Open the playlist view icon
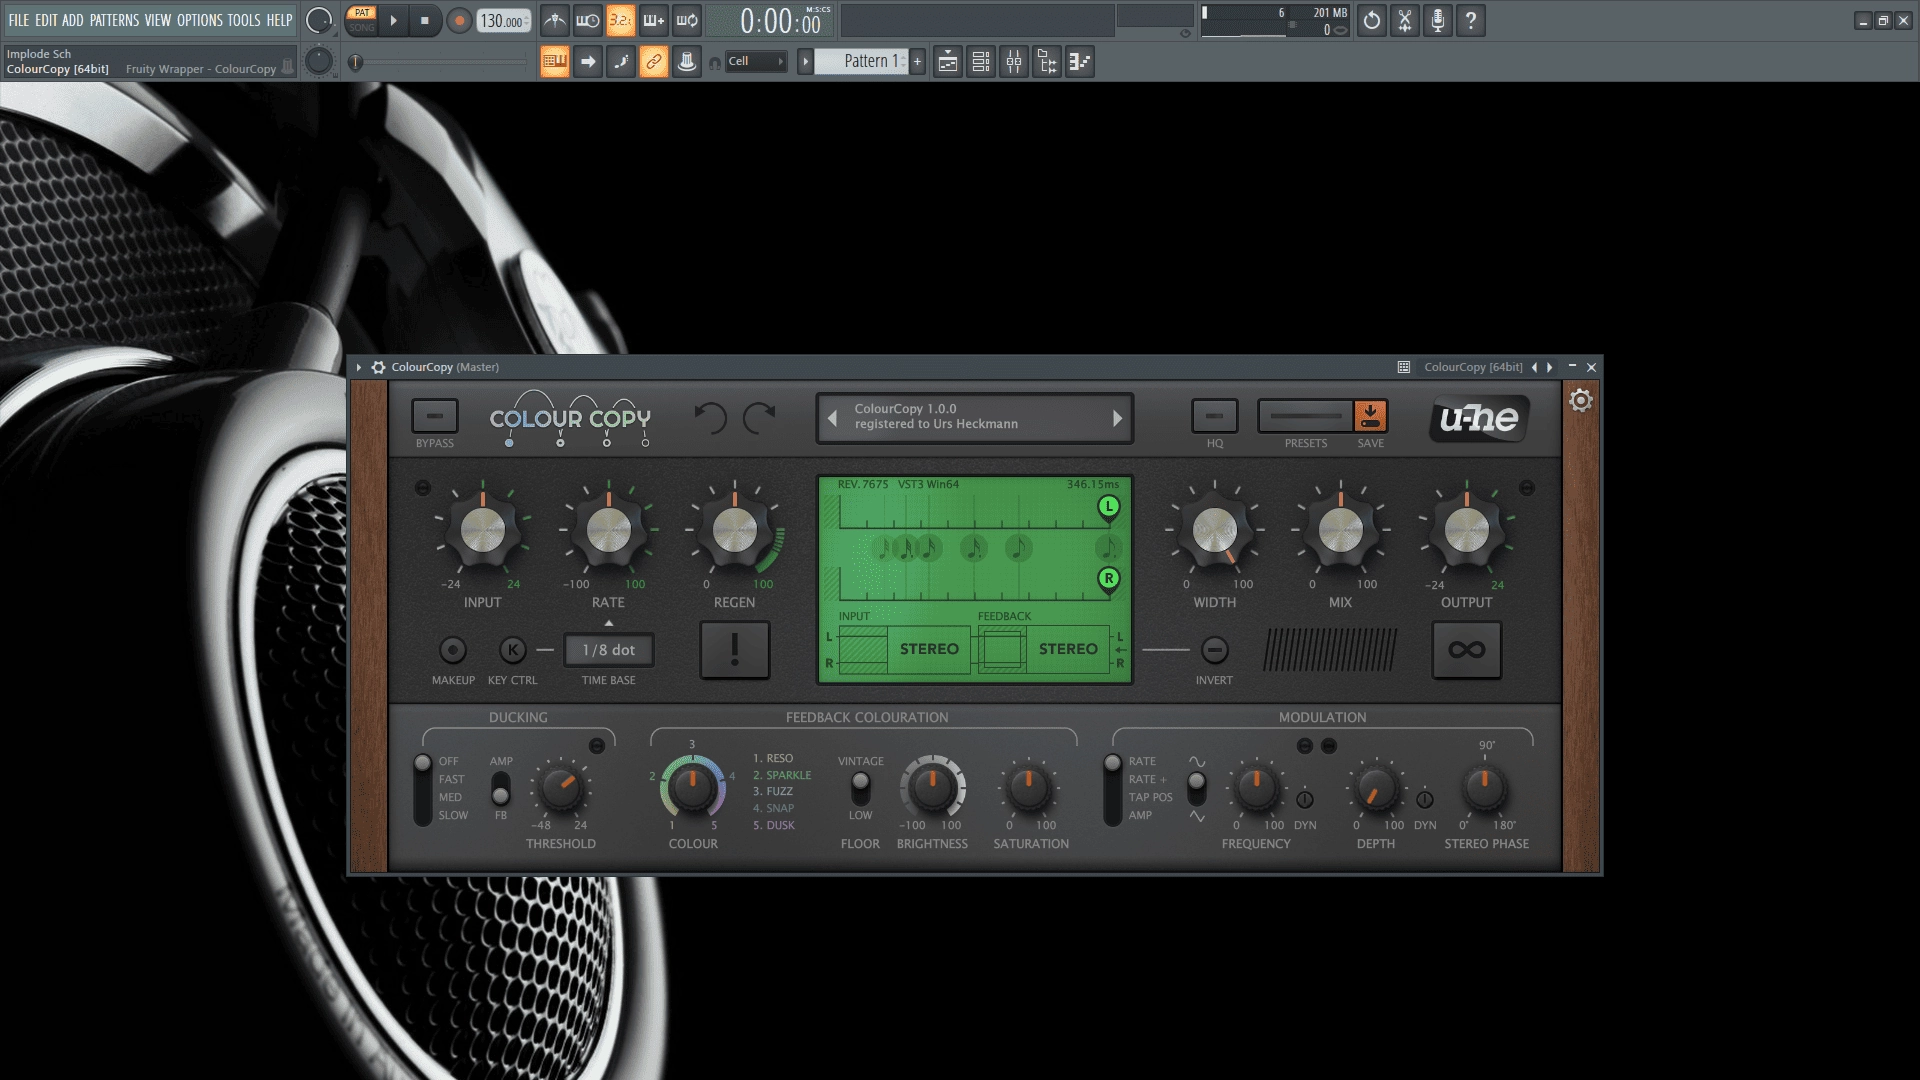1920x1080 pixels. pos(948,62)
